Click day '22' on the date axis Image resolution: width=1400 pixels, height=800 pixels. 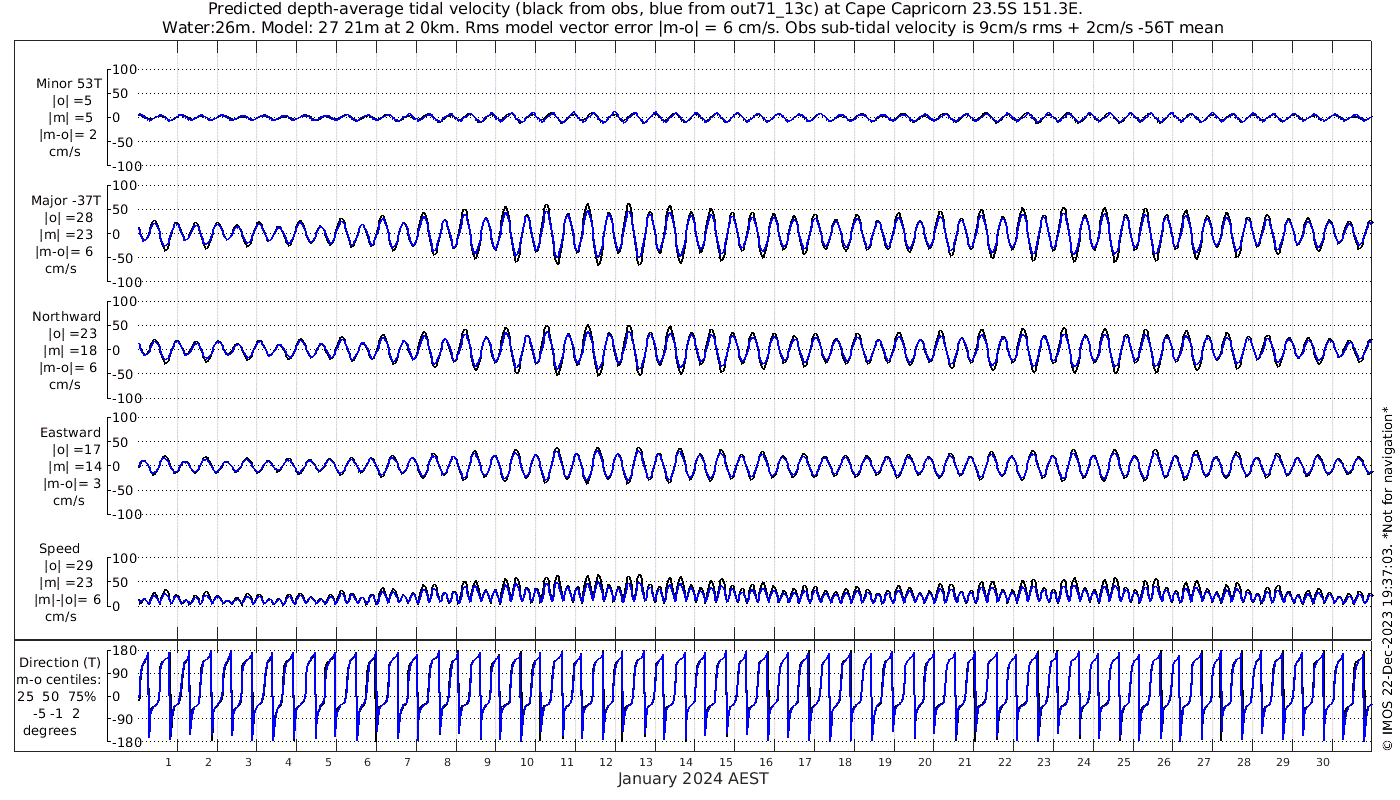pyautogui.click(x=1004, y=762)
